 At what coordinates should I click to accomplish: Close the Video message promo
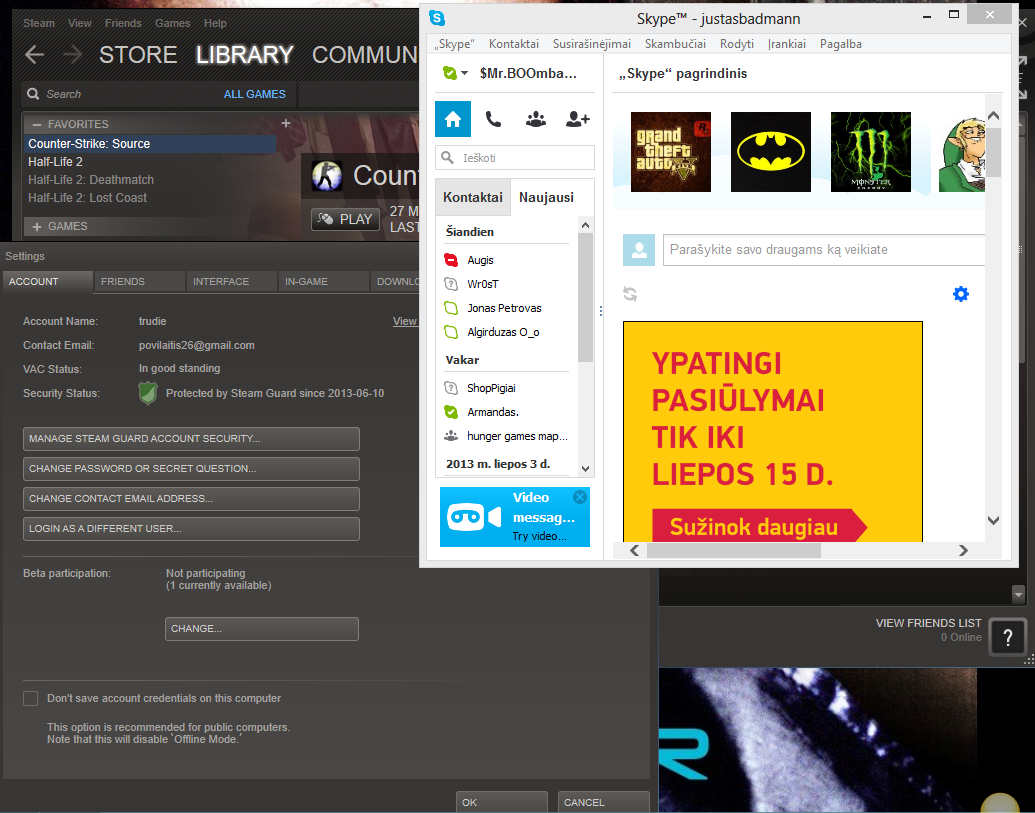tap(580, 497)
